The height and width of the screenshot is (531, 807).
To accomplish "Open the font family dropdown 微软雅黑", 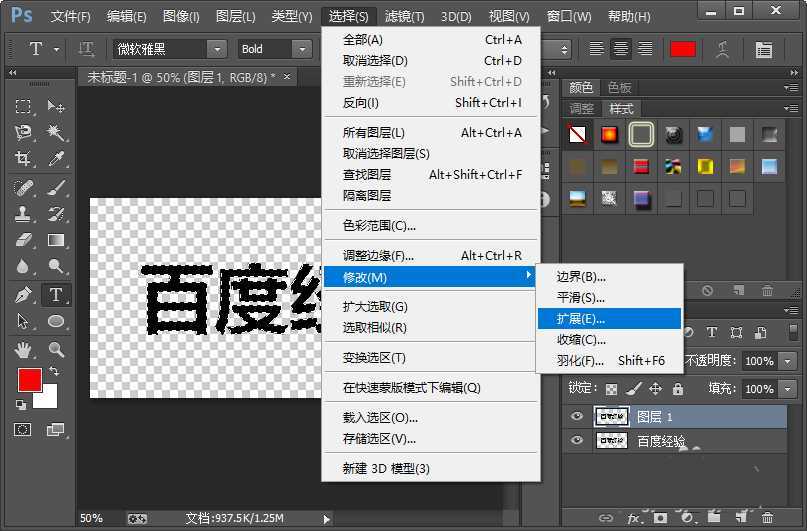I will point(216,49).
